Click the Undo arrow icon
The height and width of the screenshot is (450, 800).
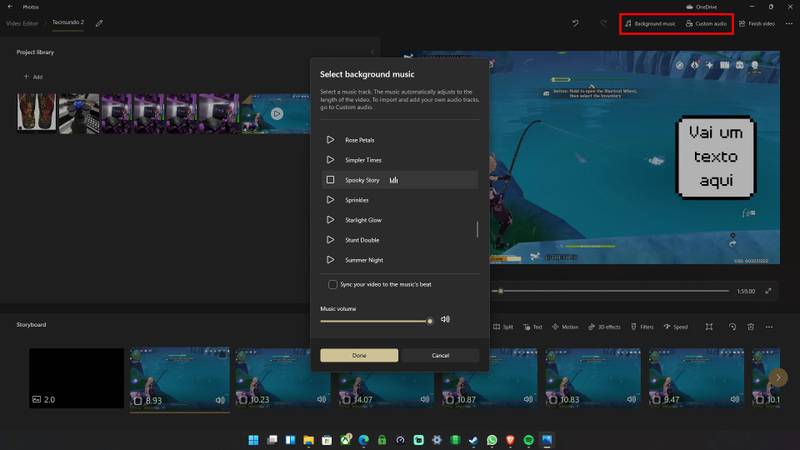[x=576, y=23]
